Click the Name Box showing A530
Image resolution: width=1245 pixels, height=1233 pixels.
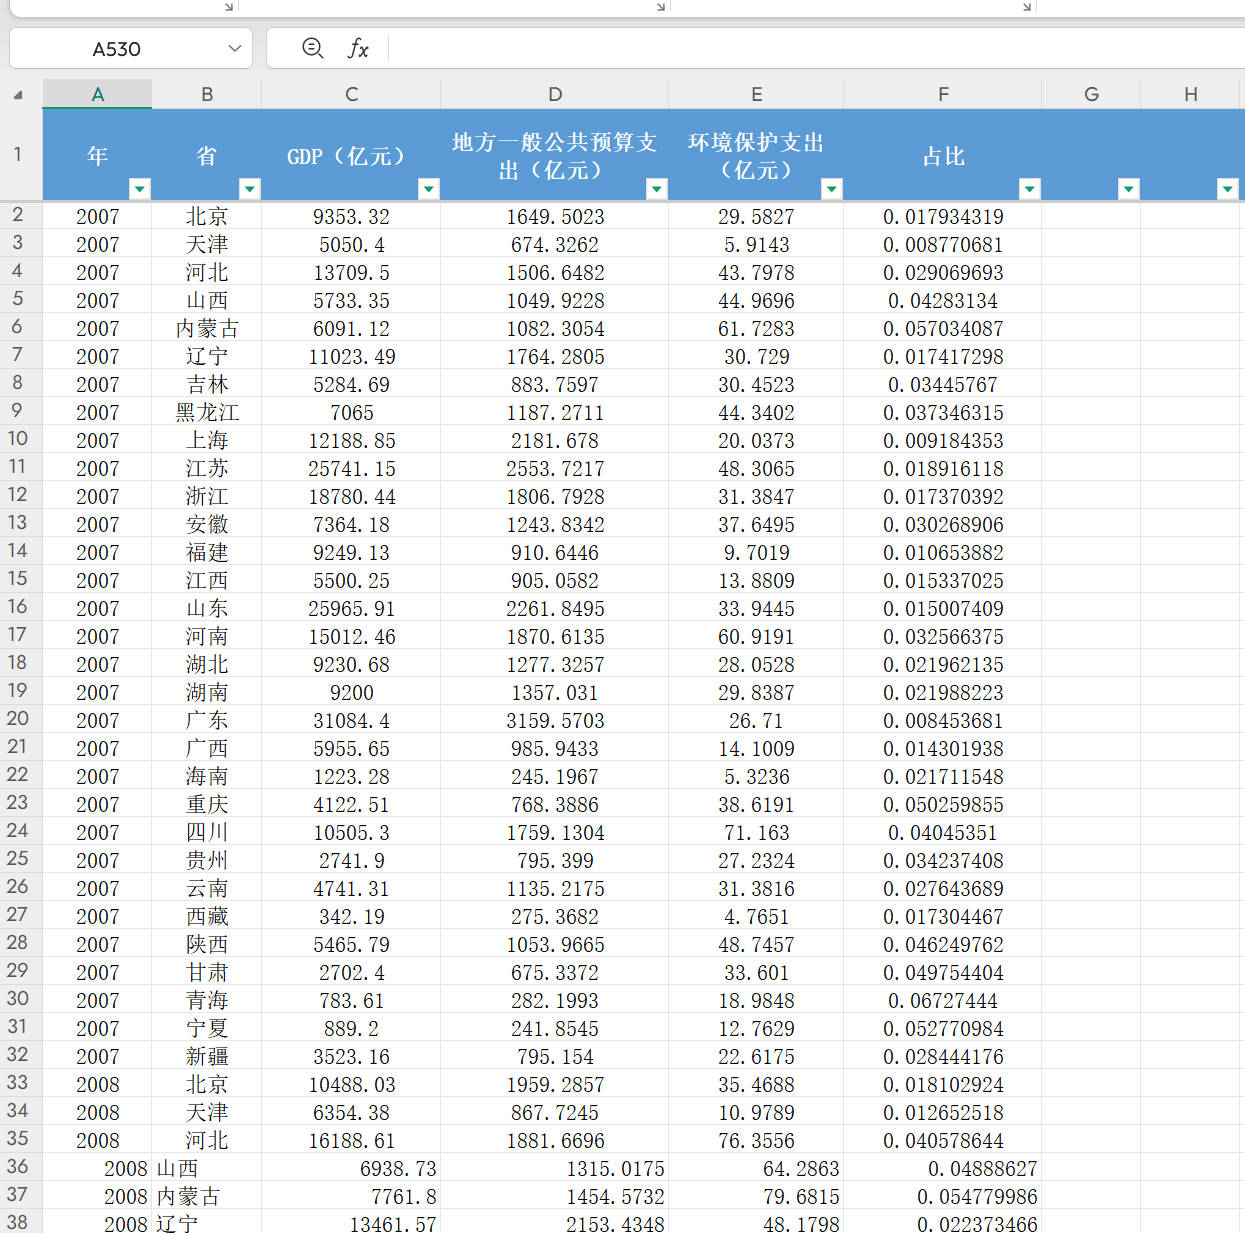[117, 48]
